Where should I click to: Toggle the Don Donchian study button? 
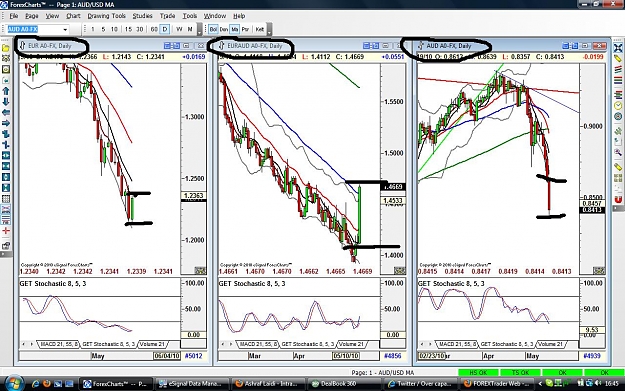[224, 29]
